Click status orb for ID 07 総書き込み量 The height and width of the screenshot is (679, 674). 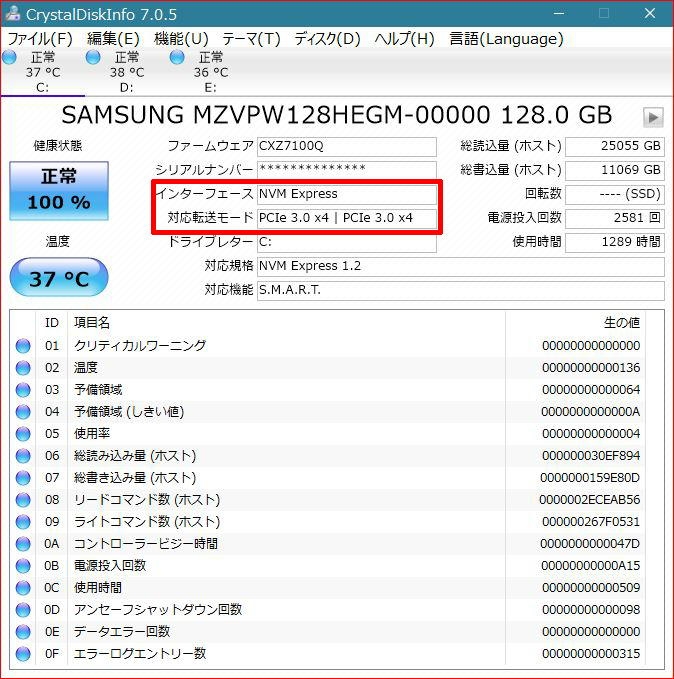pyautogui.click(x=23, y=478)
